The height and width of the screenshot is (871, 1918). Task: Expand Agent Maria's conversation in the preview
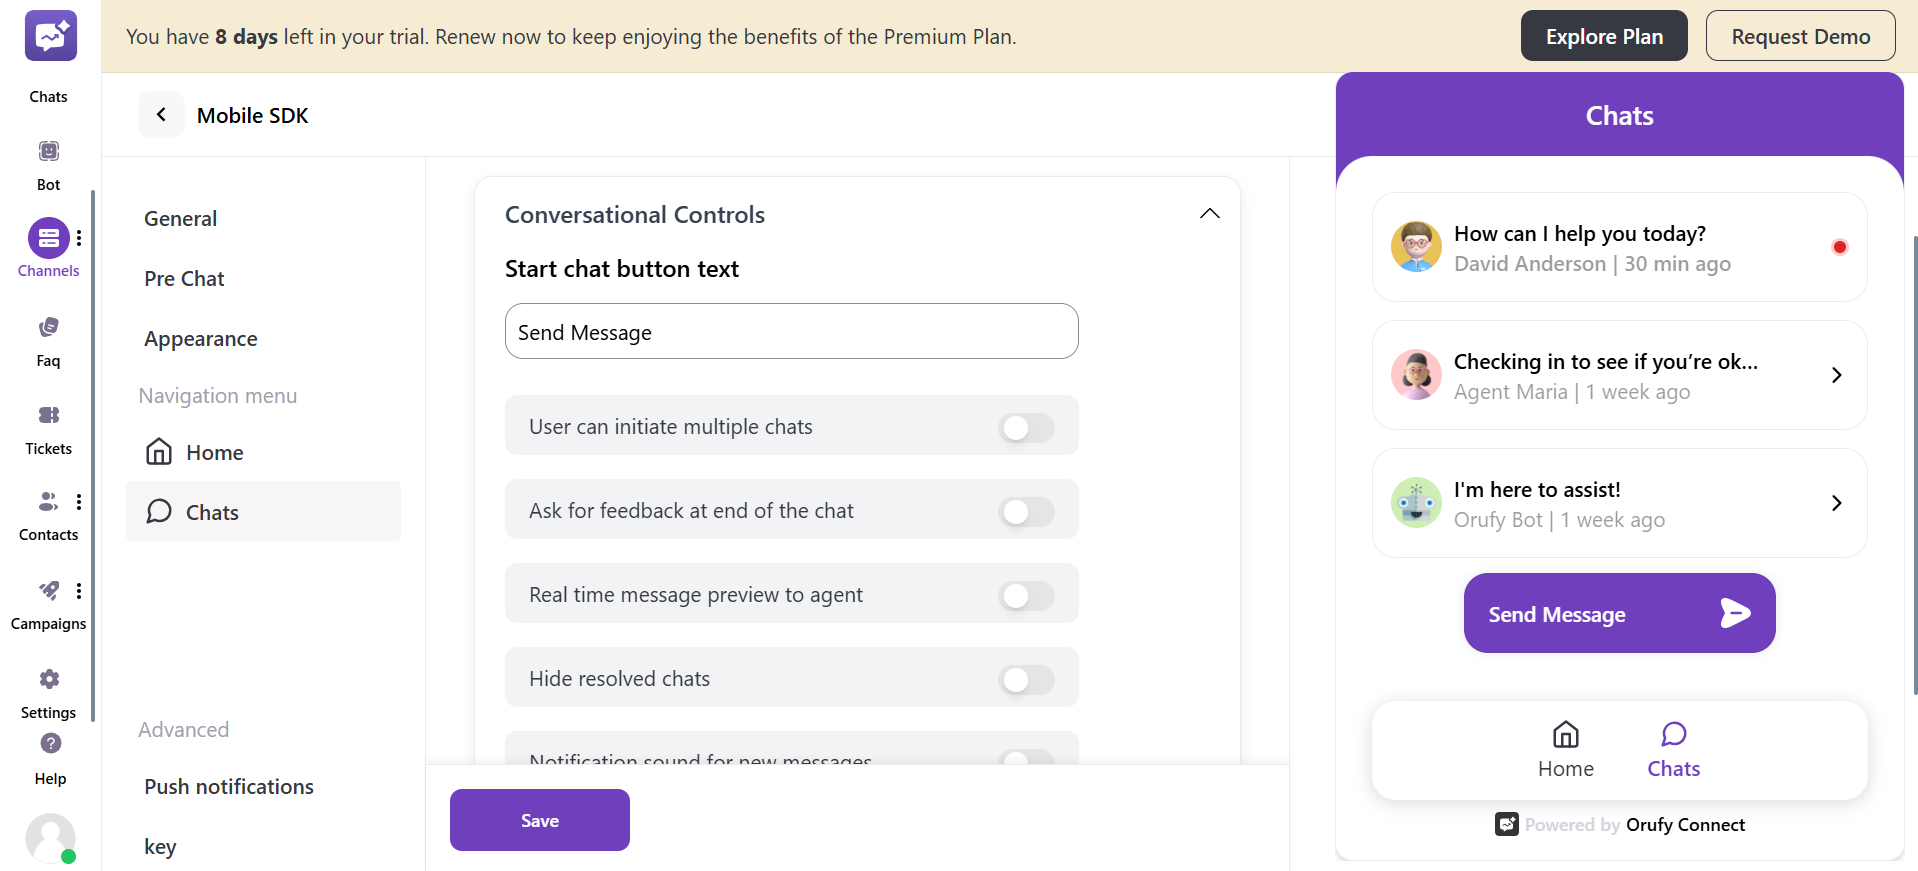click(x=1836, y=375)
